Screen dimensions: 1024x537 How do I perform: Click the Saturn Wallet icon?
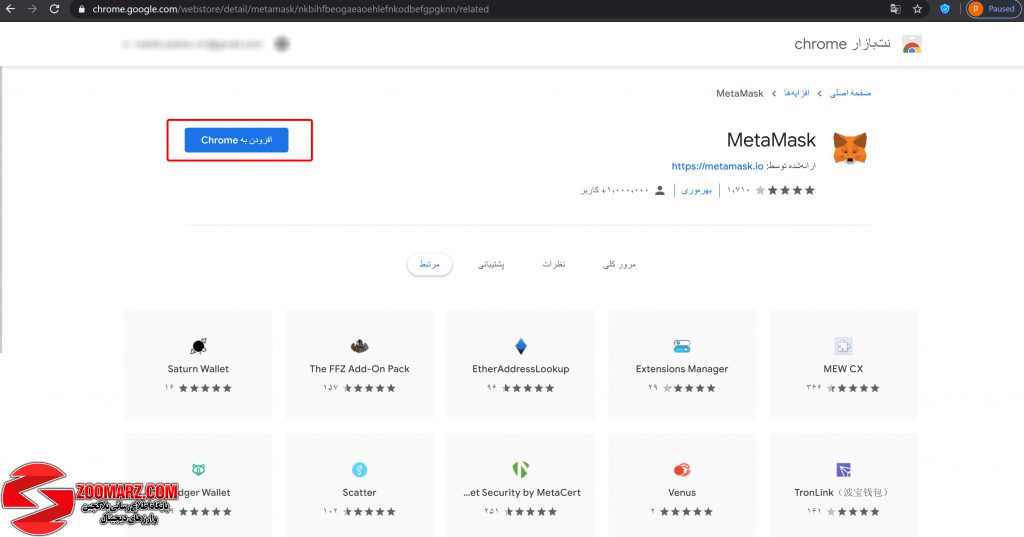click(199, 346)
